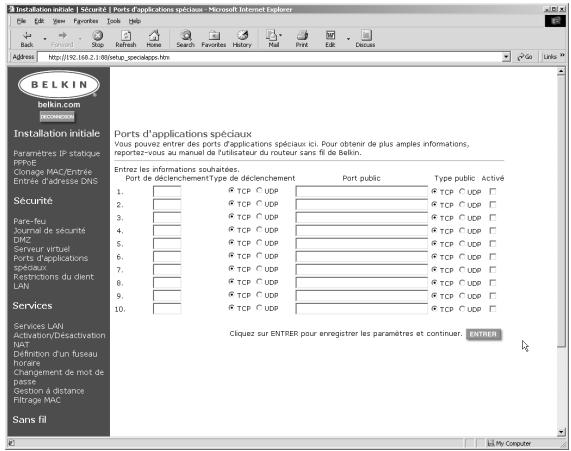571x451 pixels.
Task: Click the Go button beside address bar
Action: click(525, 57)
